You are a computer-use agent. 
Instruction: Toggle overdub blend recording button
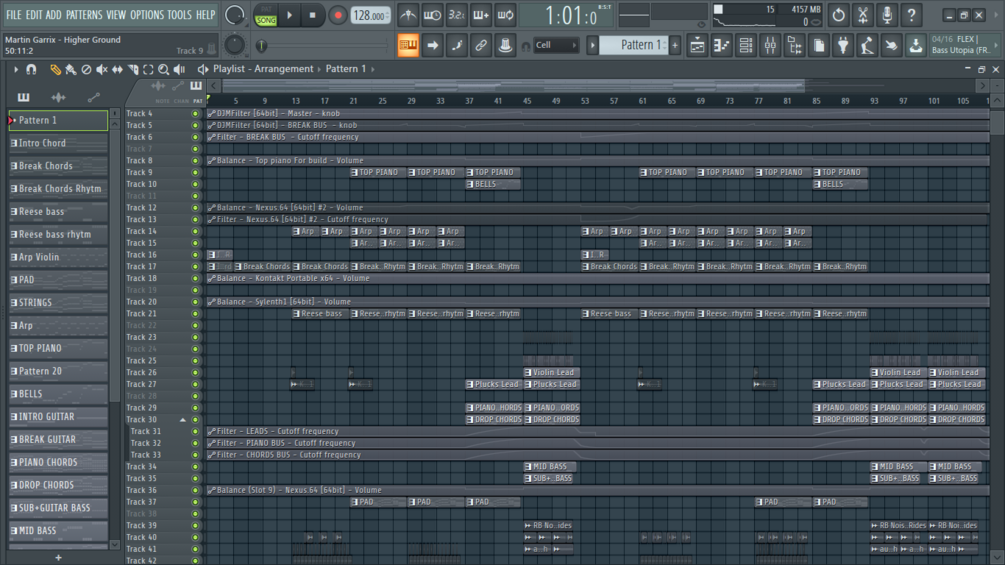[x=481, y=15]
